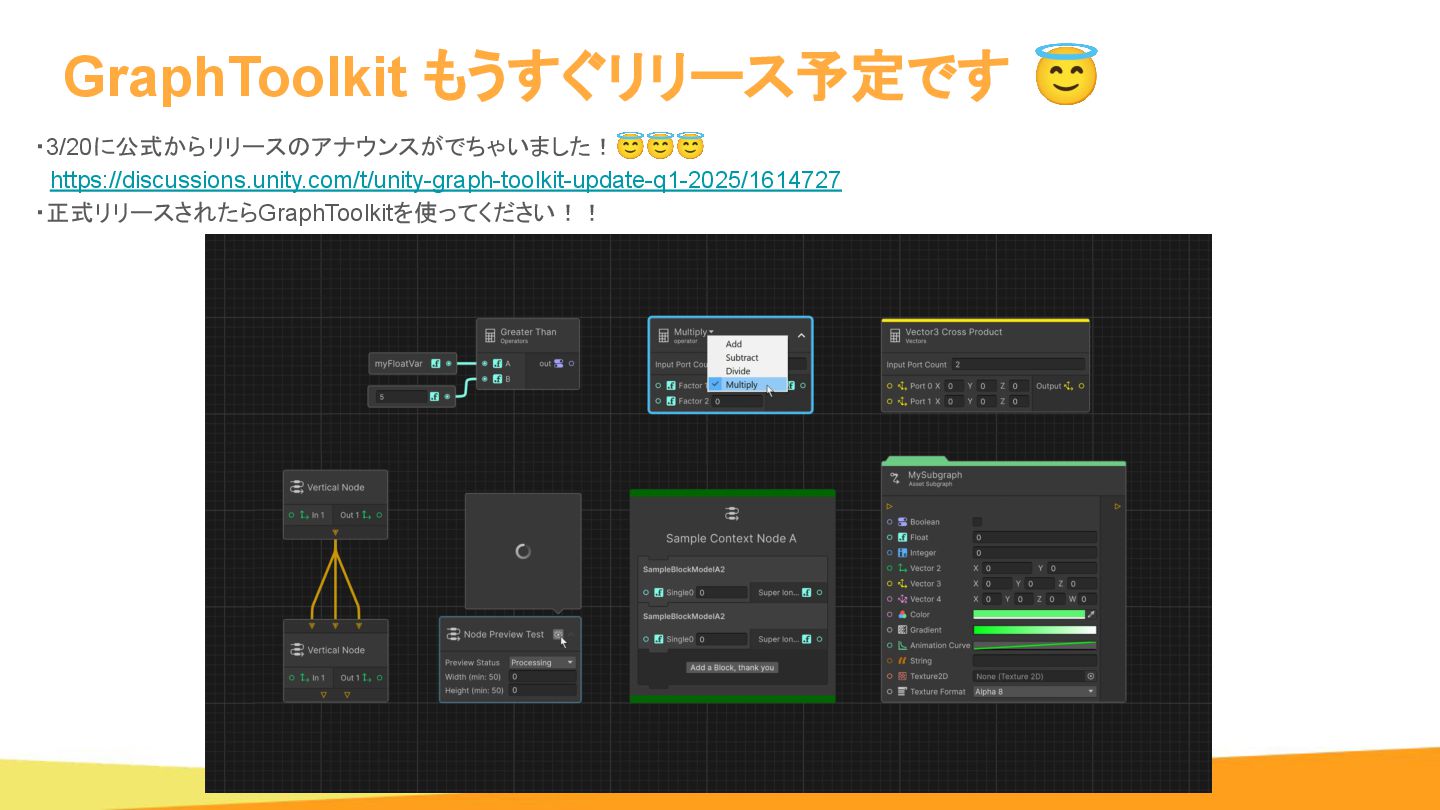Click the Vector 4 type icon

pos(902,599)
